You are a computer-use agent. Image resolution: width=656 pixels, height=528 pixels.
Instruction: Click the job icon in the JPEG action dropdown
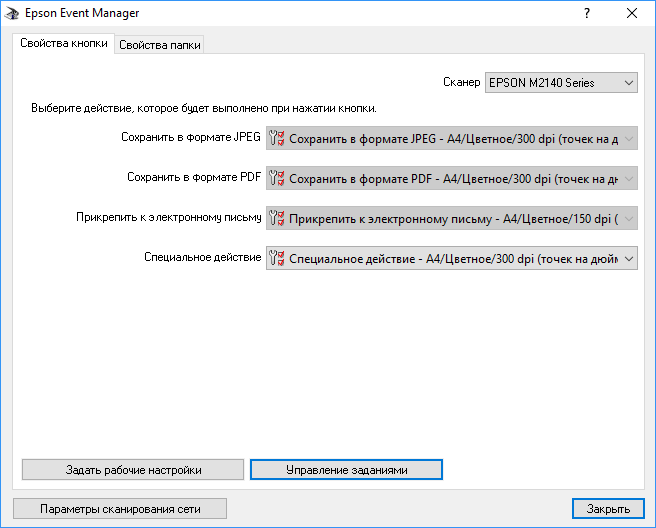(x=278, y=139)
